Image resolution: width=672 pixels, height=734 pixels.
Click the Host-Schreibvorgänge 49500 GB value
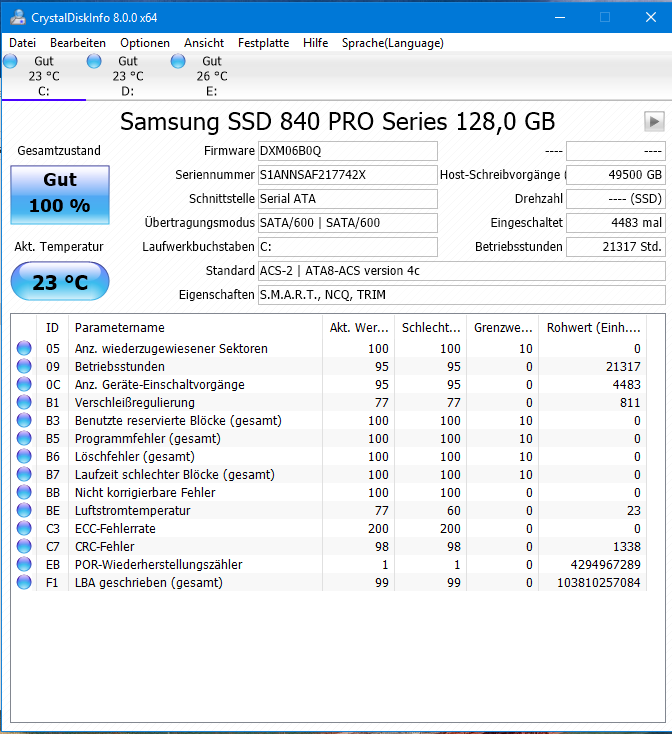tap(615, 175)
